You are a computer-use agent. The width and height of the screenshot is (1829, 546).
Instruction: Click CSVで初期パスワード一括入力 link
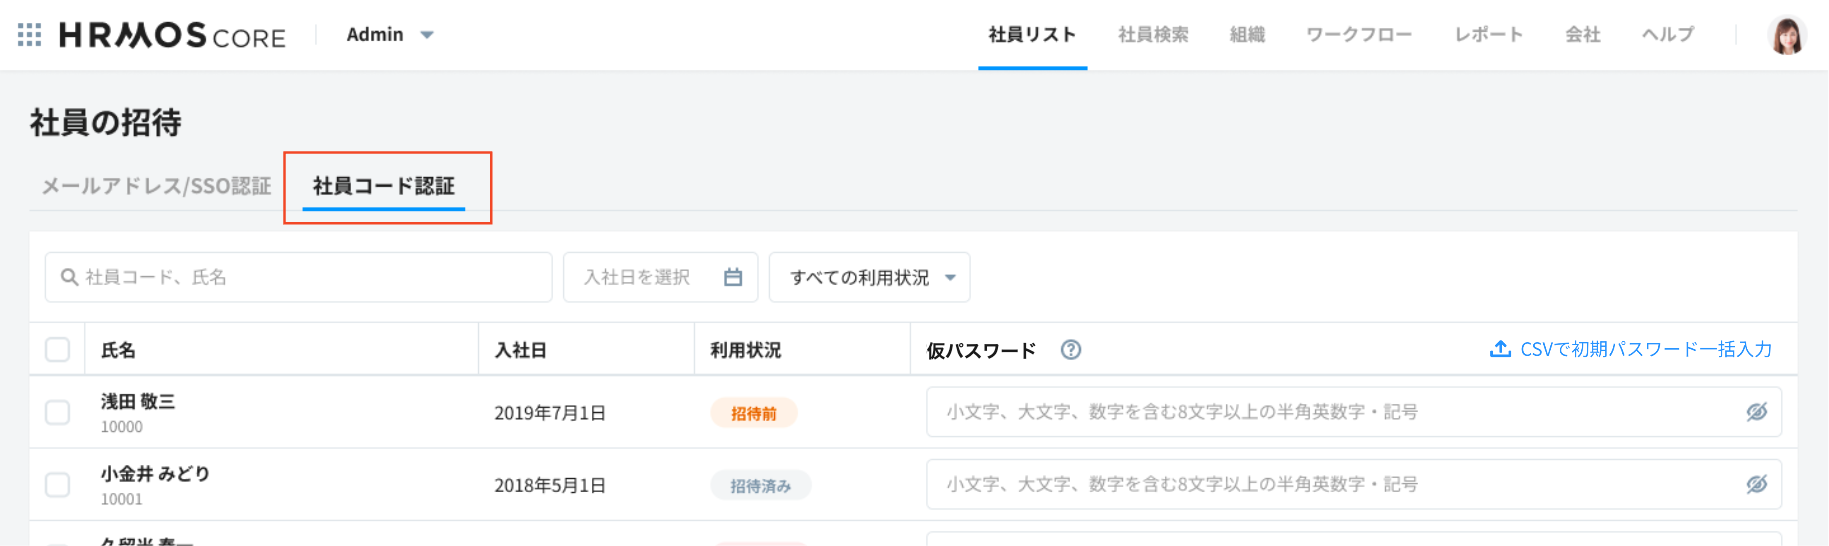(1645, 349)
